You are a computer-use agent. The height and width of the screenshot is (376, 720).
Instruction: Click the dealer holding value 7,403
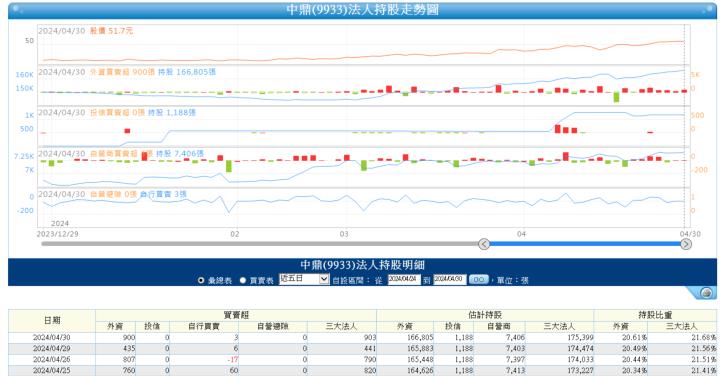click(515, 348)
